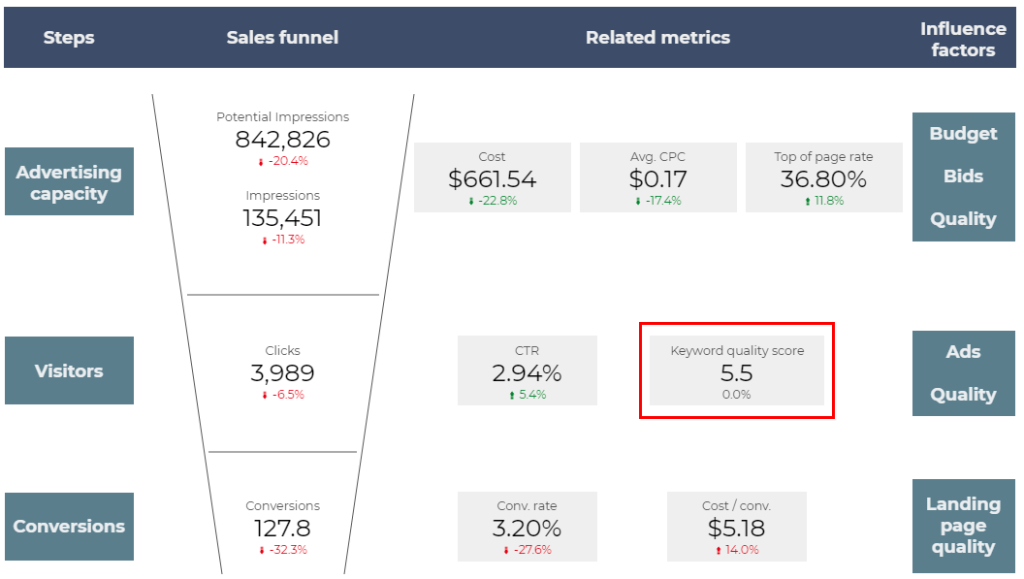The height and width of the screenshot is (579, 1024).
Task: Click the Cost $661.54 metric card
Action: pyautogui.click(x=492, y=177)
